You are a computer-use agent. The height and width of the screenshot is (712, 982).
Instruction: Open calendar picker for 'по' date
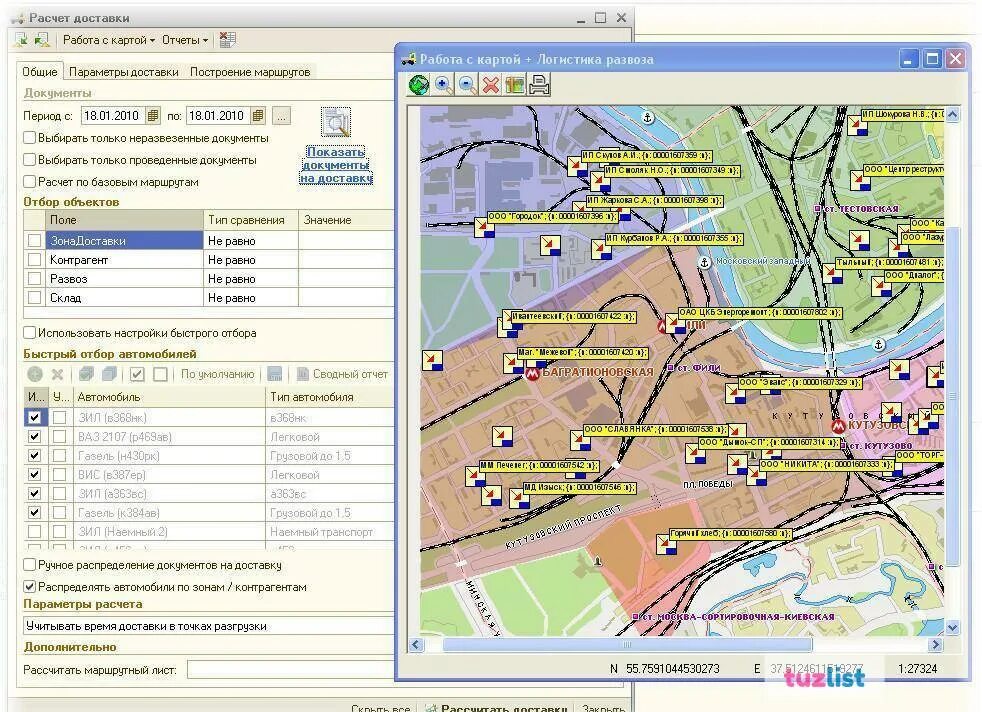point(258,116)
